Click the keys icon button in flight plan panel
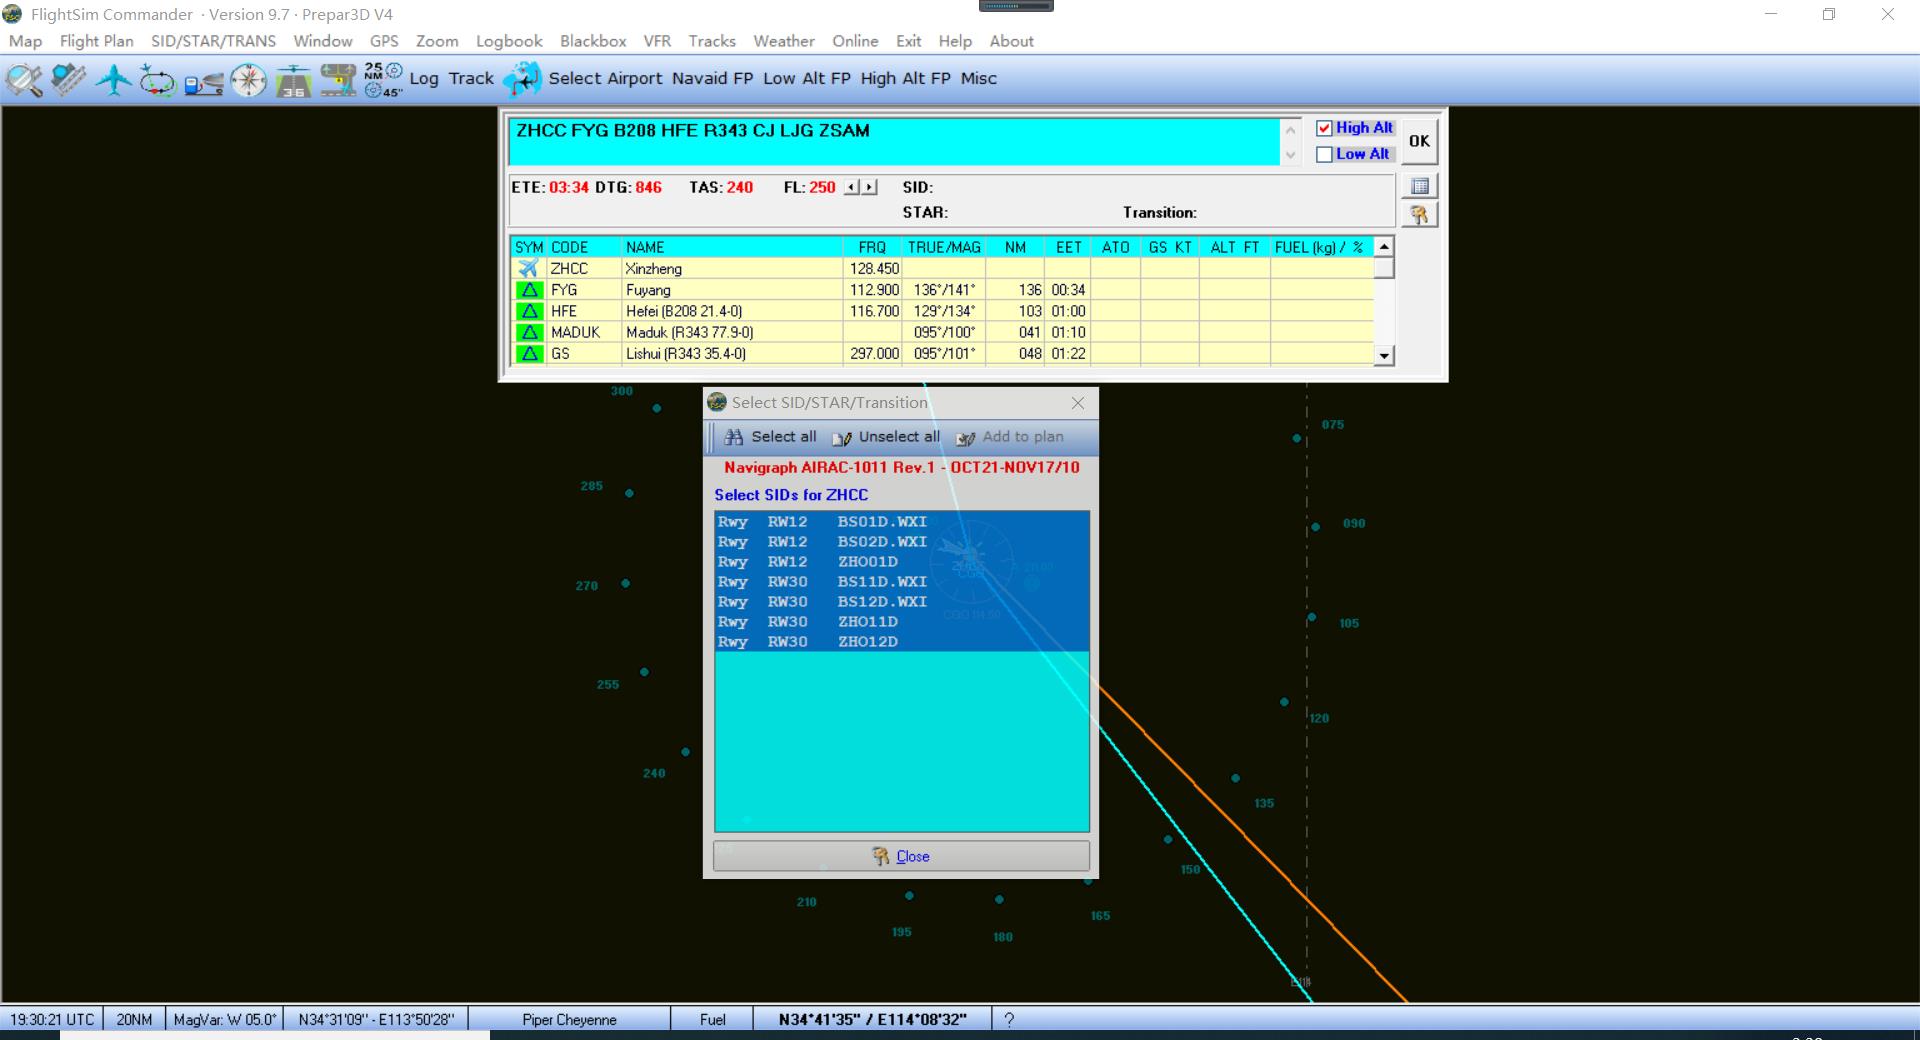The width and height of the screenshot is (1920, 1040). tap(1419, 214)
